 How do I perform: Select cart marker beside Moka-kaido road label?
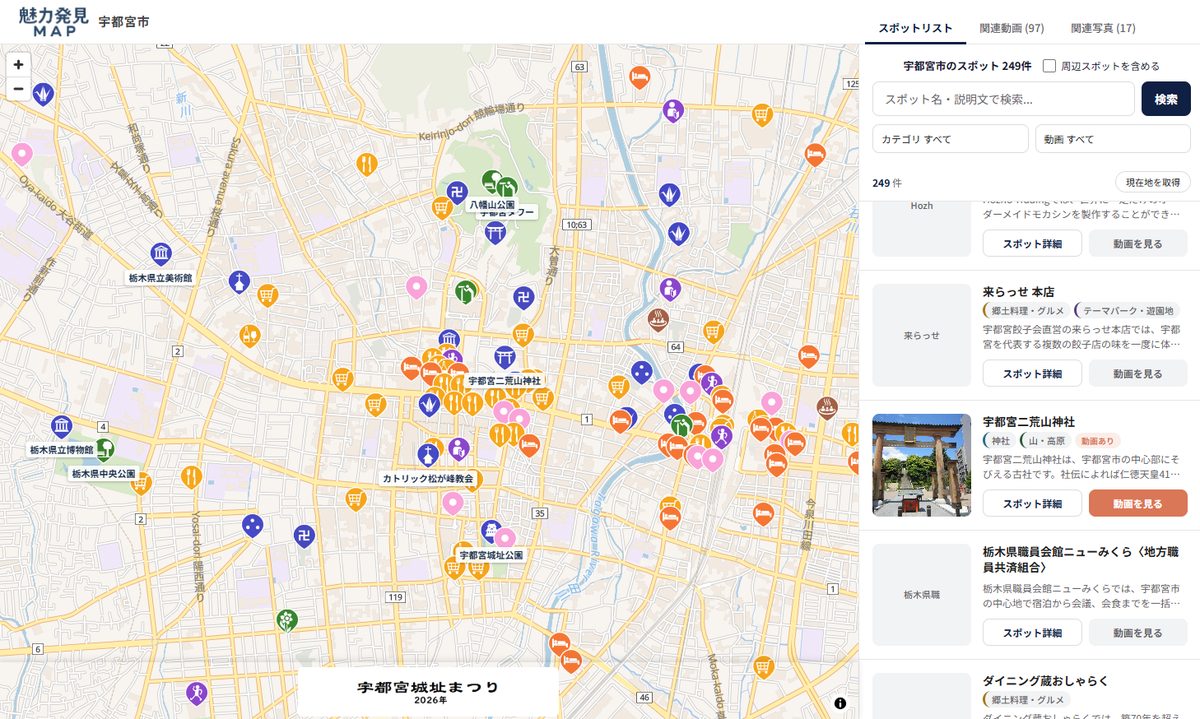(764, 667)
